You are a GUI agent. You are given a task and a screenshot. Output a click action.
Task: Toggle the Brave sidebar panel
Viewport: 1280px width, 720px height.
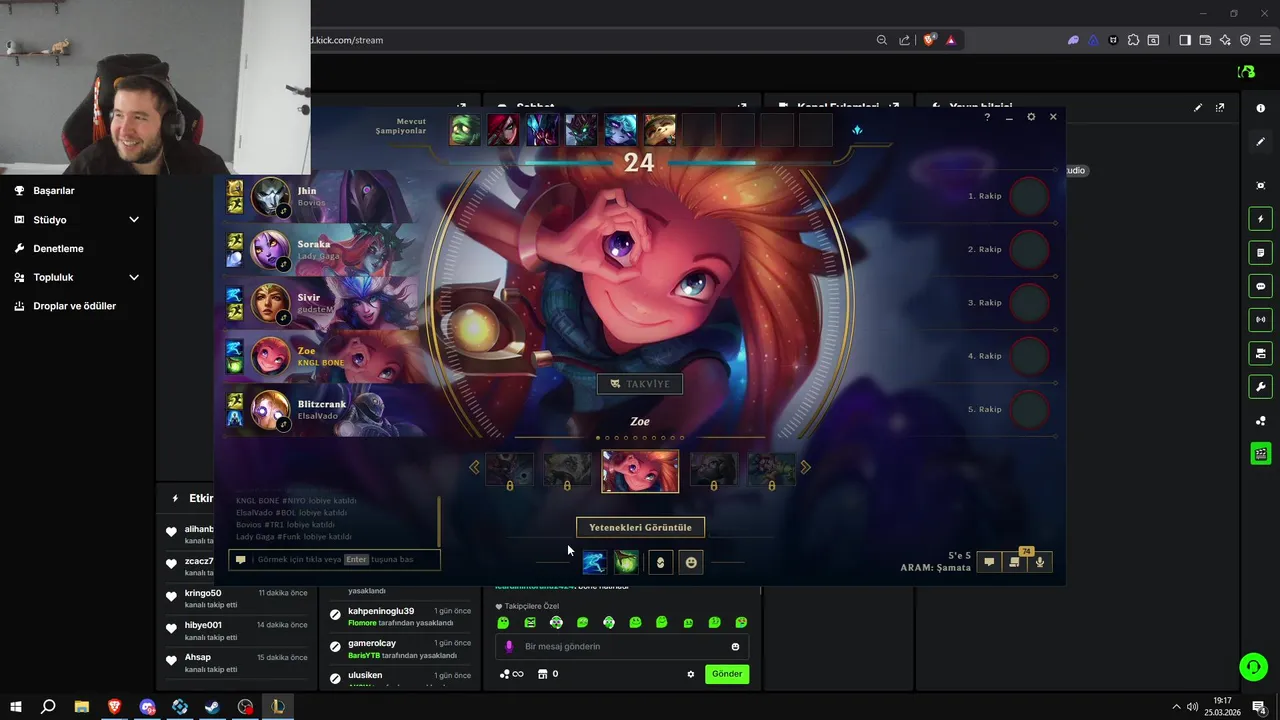click(1185, 40)
